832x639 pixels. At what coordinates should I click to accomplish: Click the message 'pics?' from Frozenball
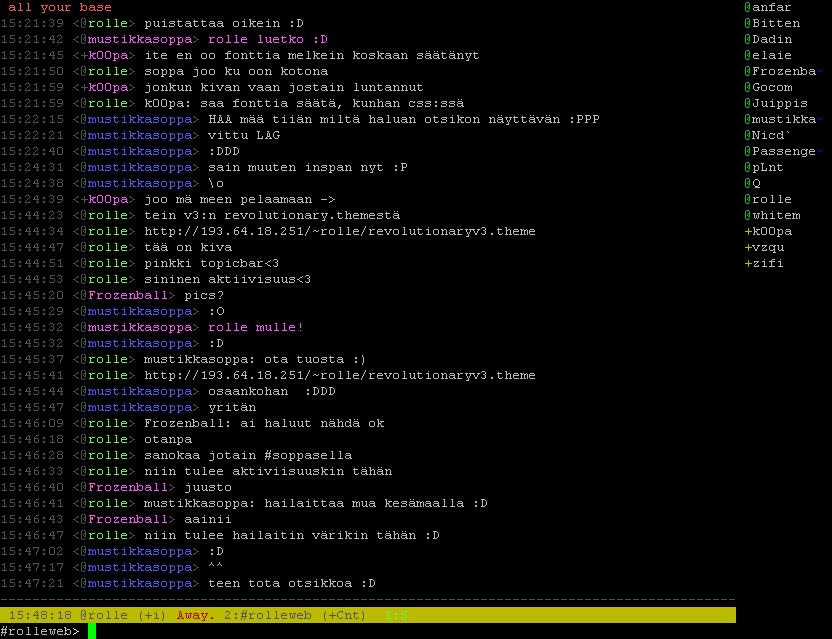(x=204, y=295)
